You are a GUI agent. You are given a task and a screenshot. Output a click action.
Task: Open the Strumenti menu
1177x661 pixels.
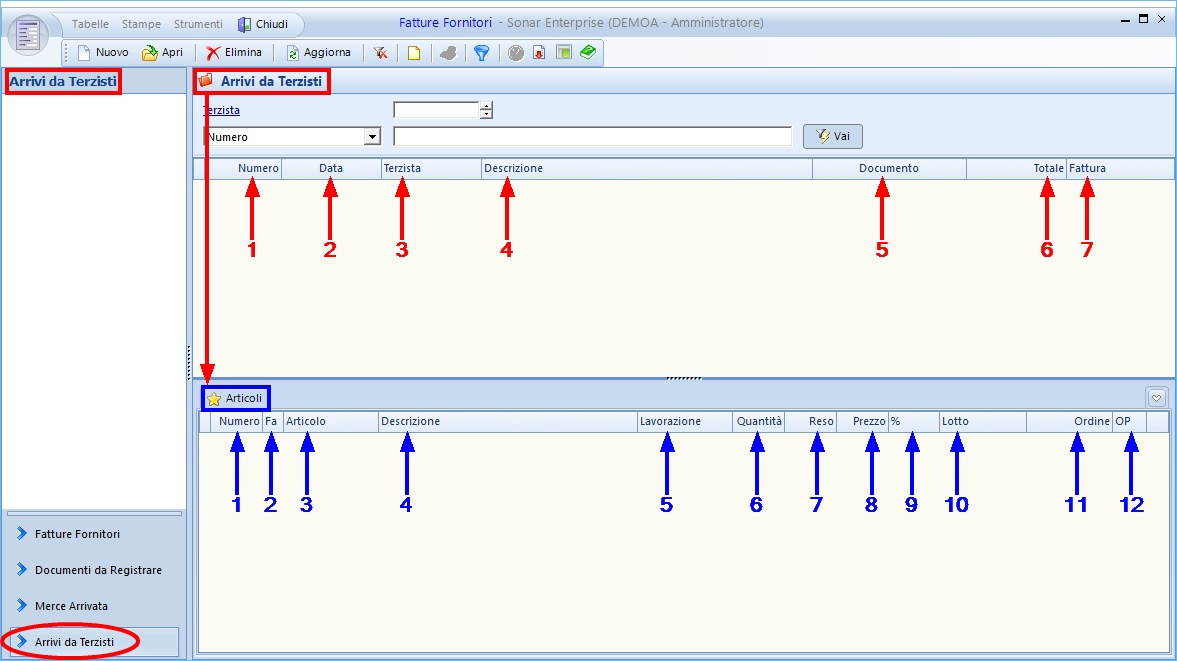click(x=198, y=24)
